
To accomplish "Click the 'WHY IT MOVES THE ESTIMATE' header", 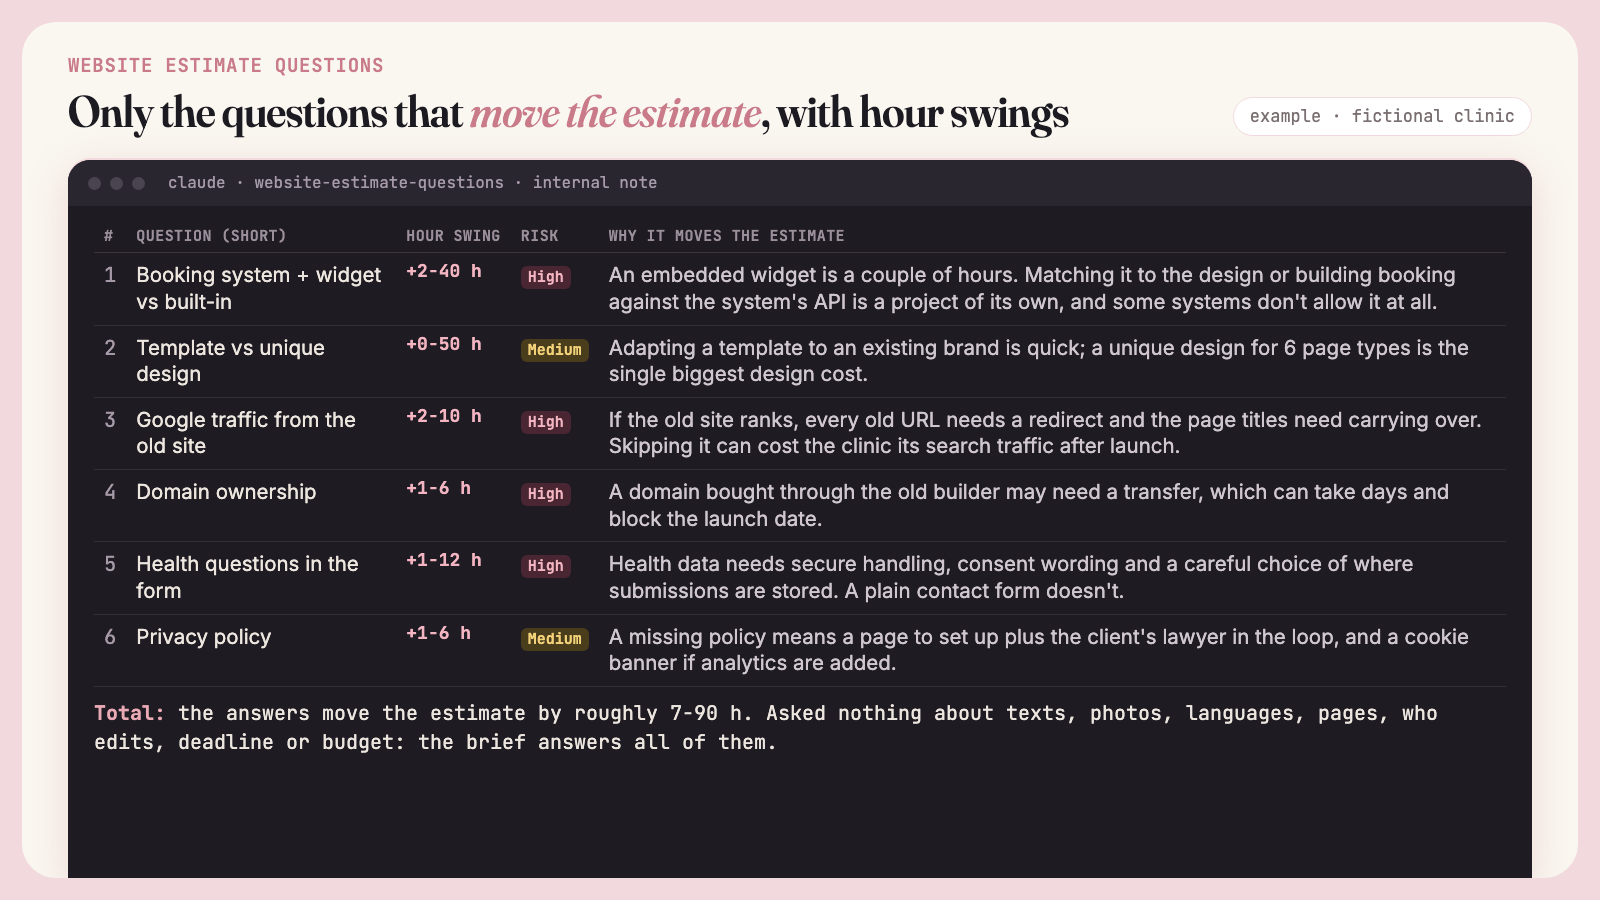I will point(727,236).
